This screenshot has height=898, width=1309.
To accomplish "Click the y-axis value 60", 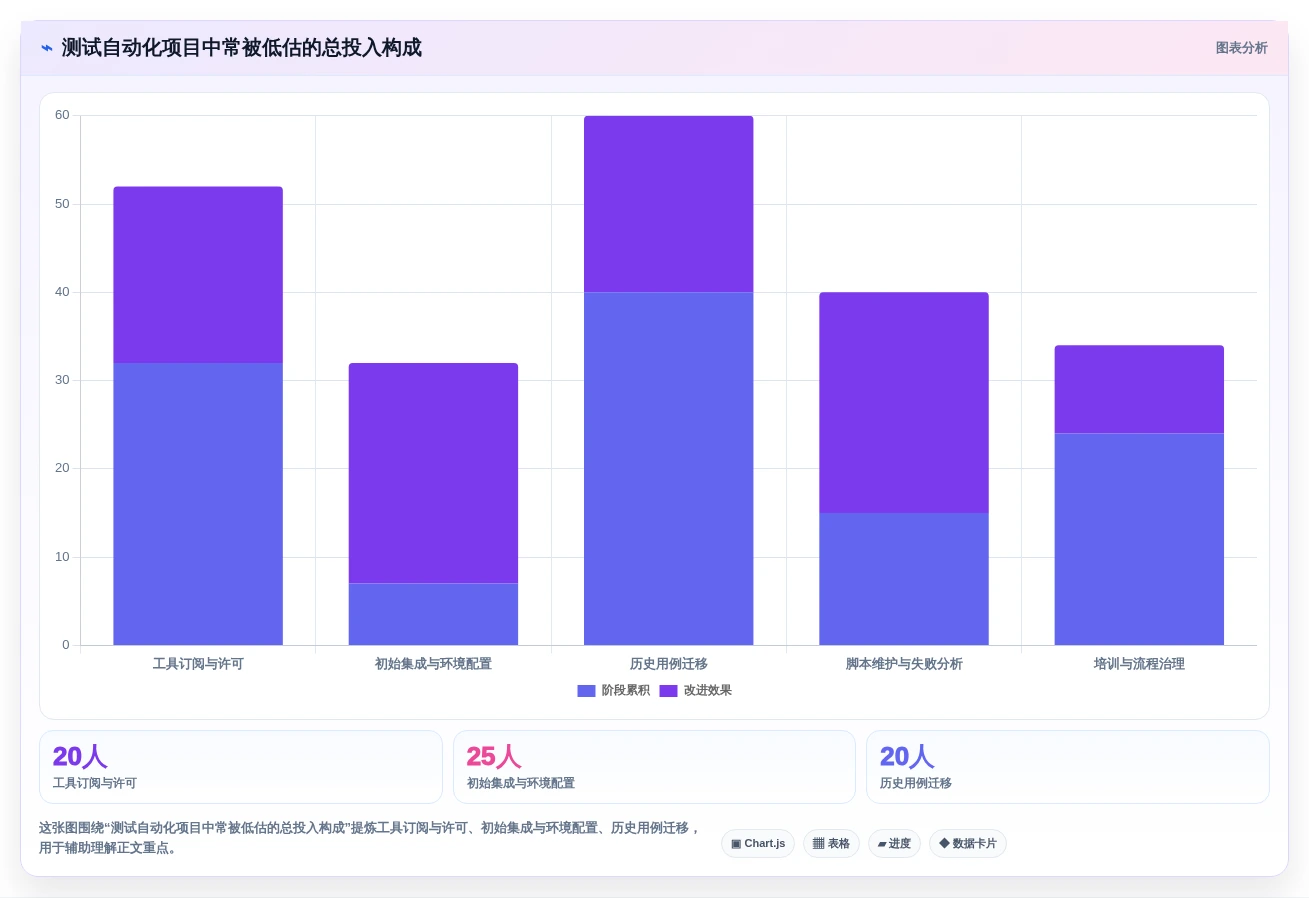I will coord(62,115).
